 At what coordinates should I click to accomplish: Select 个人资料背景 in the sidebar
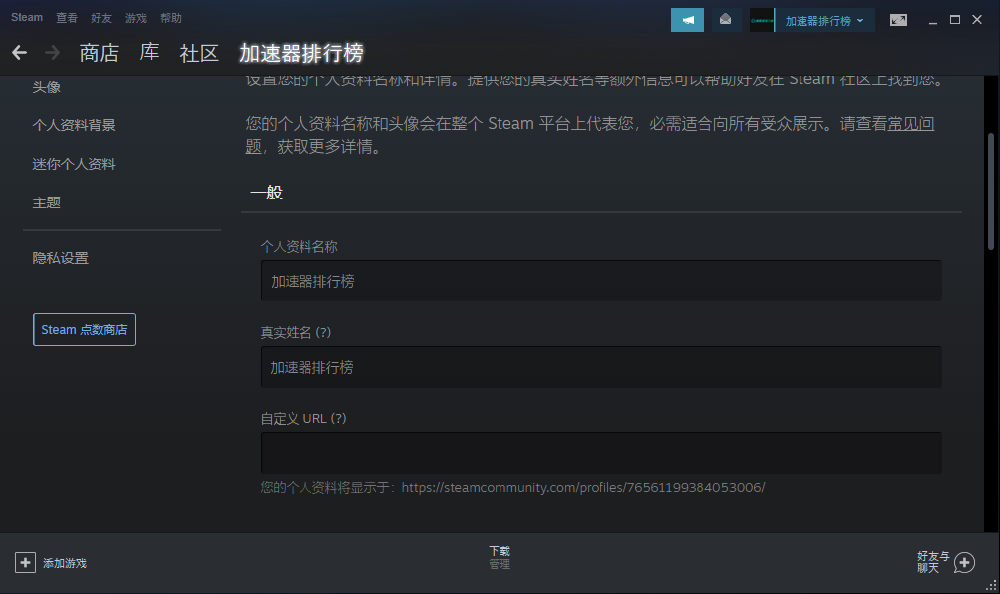(74, 125)
